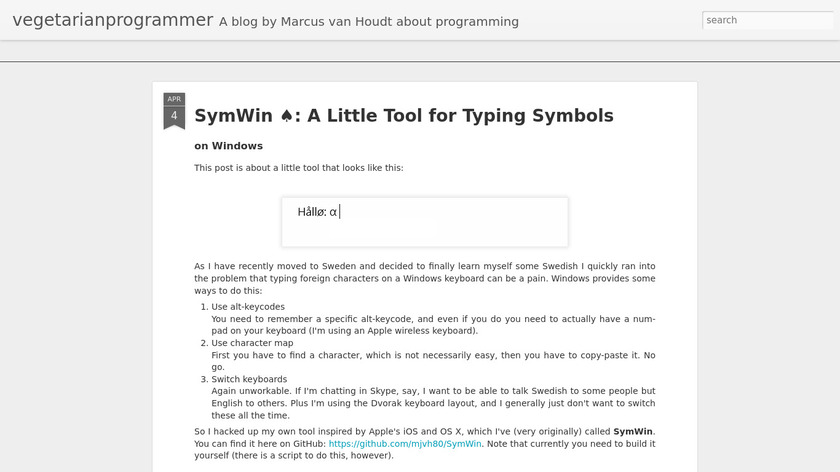Screen dimensions: 840x472
Task: Click the paragraph starting "As I have recently"
Action: [x=424, y=278]
